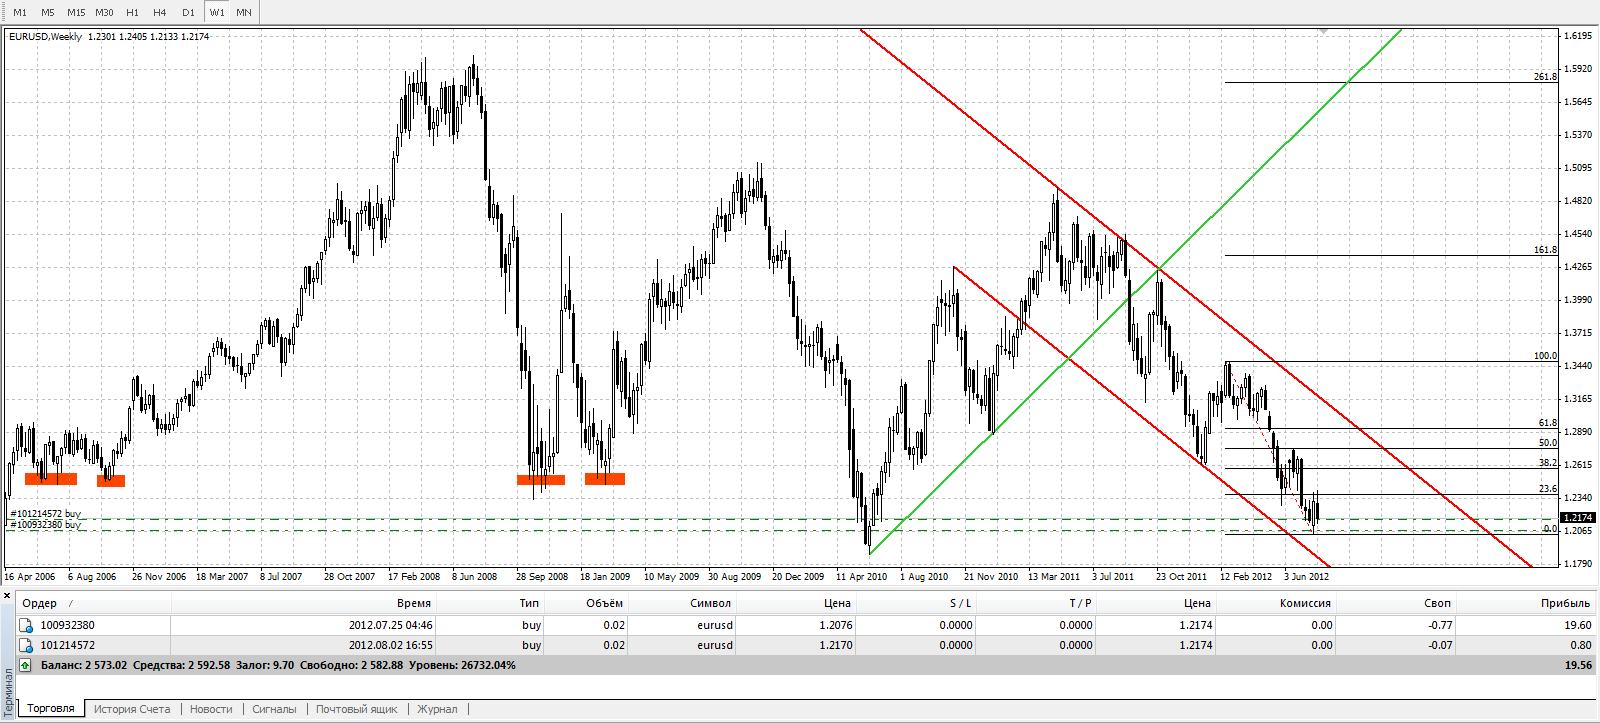Viewport: 1600px width, 723px height.
Task: Click the 1.6195 price scale value
Action: (1578, 36)
